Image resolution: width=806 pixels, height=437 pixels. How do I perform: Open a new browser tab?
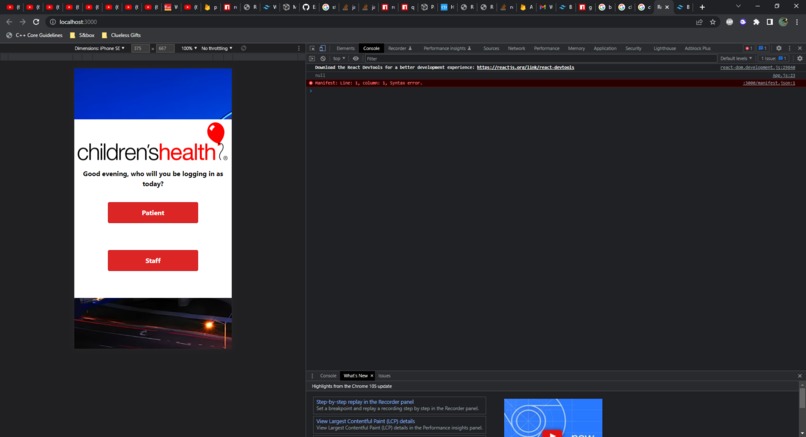click(702, 7)
